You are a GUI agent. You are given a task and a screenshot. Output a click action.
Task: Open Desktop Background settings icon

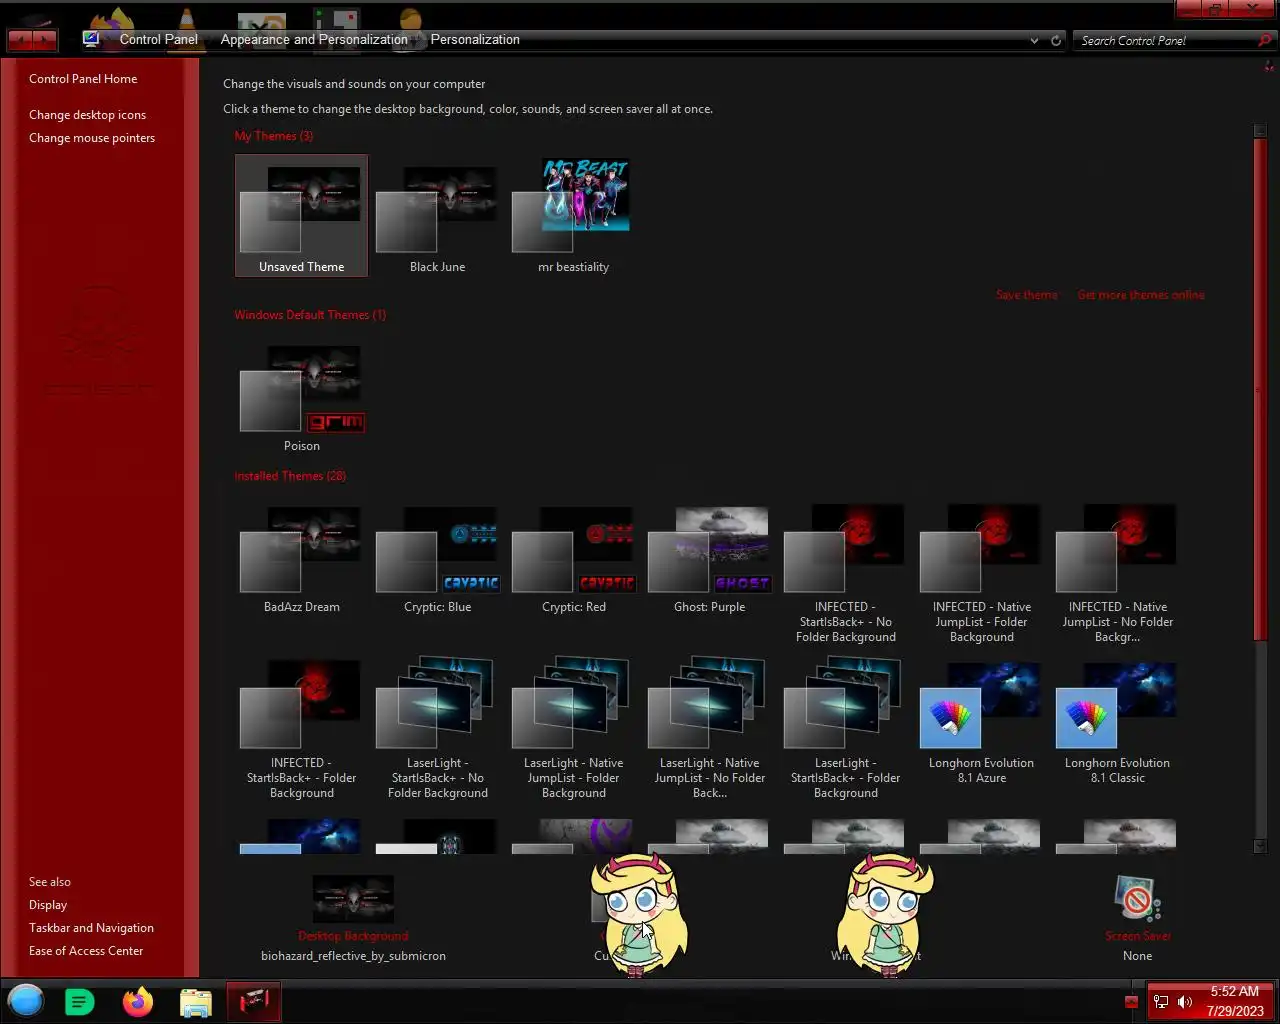[353, 899]
